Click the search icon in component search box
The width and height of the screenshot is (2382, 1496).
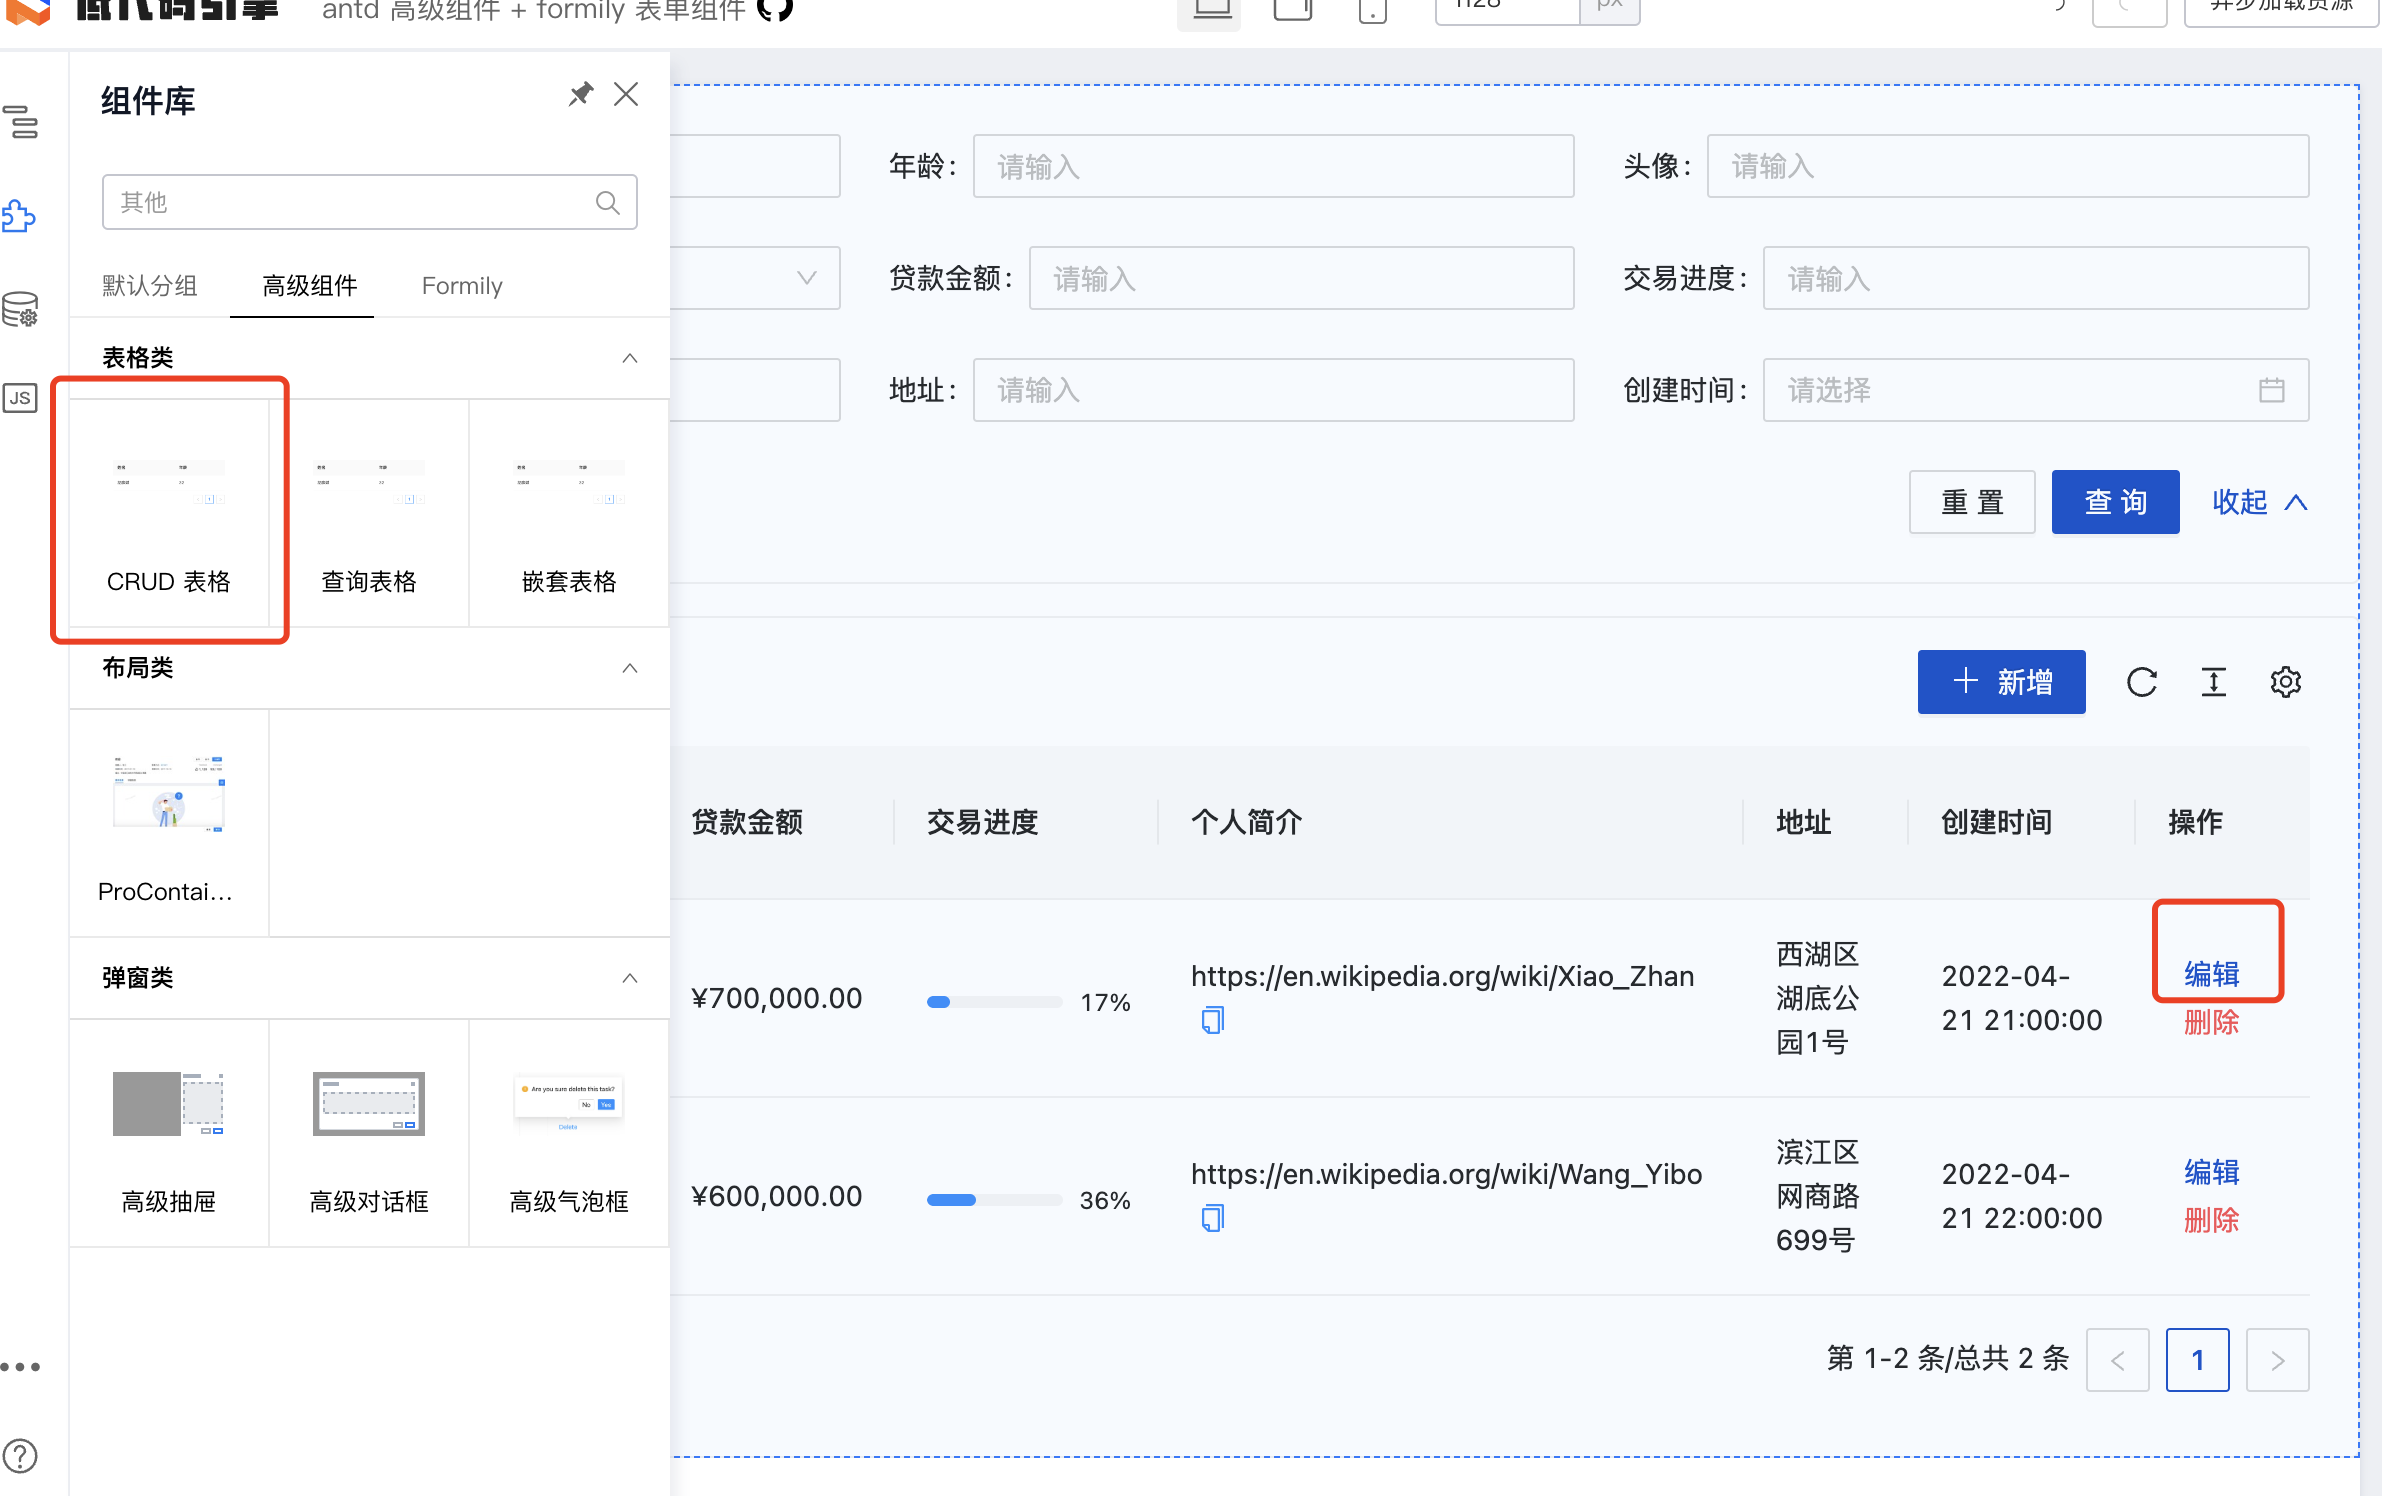[607, 203]
